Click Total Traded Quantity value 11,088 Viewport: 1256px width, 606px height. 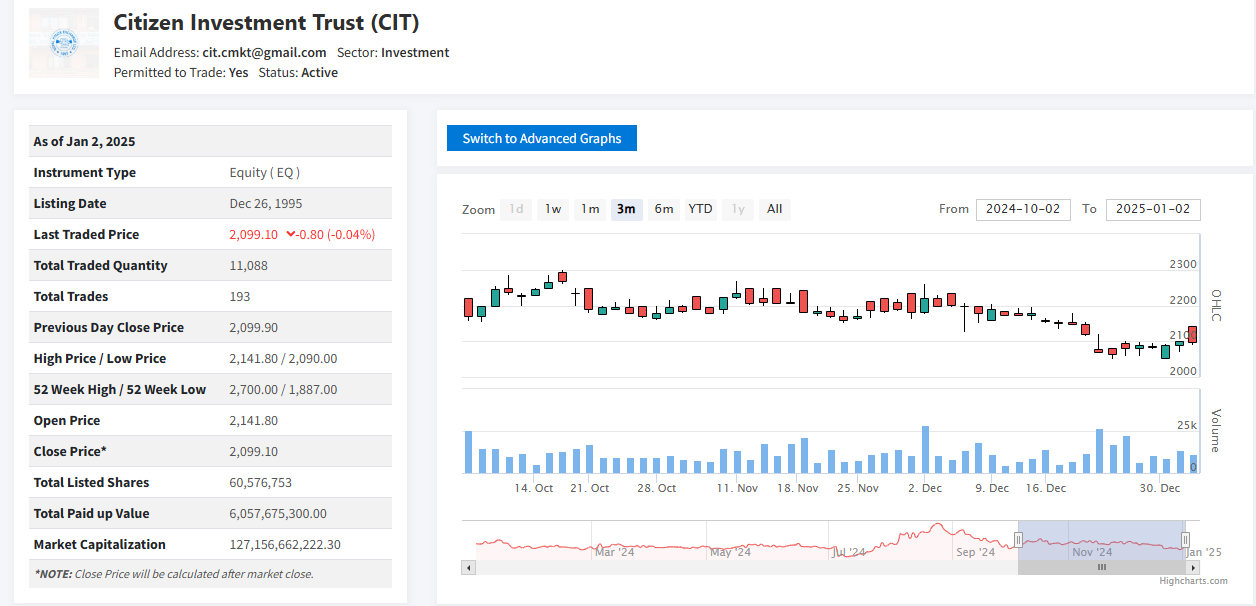(249, 265)
